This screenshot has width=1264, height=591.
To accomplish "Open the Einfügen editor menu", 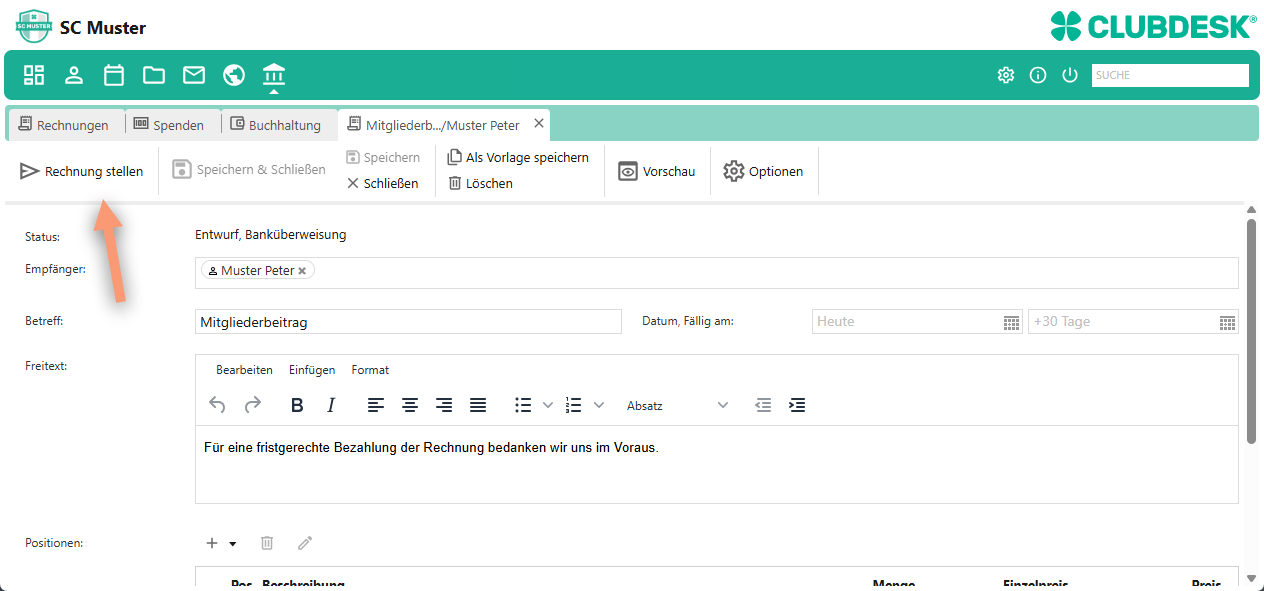I will (x=312, y=370).
